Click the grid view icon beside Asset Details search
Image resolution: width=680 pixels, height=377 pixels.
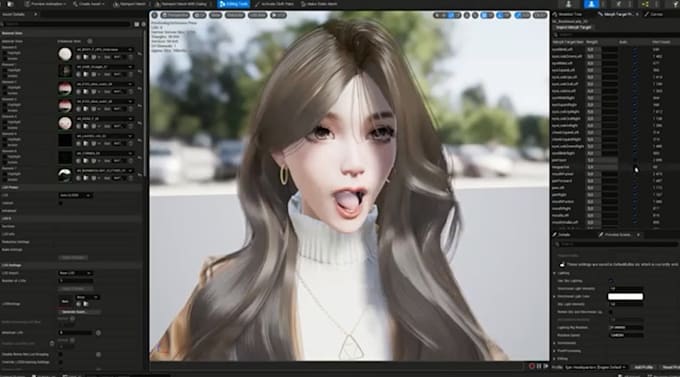pos(137,24)
